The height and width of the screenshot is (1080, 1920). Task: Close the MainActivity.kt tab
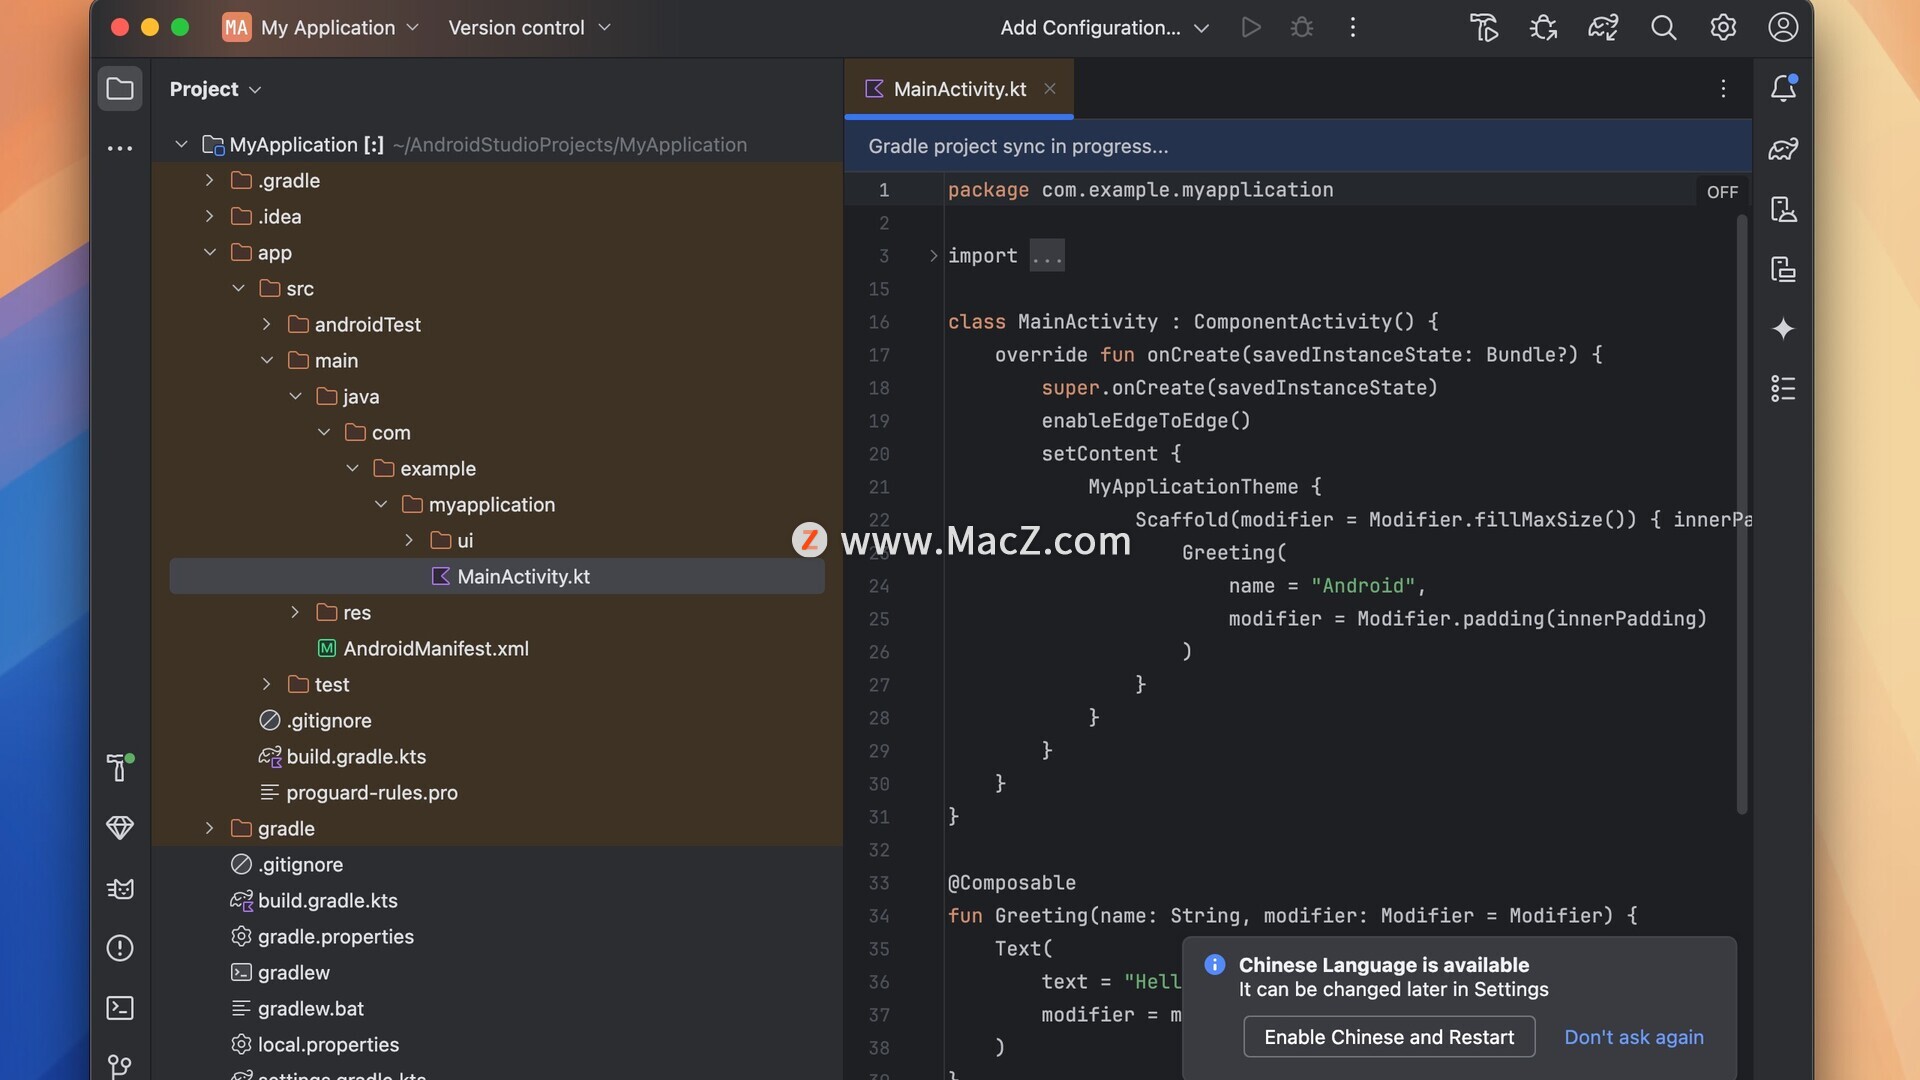click(1050, 88)
